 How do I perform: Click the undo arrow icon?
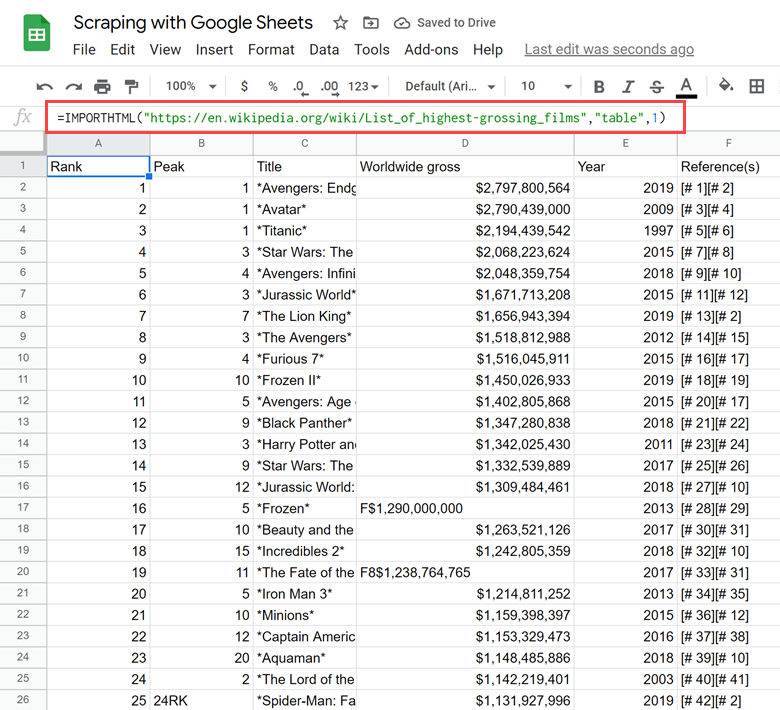(44, 87)
